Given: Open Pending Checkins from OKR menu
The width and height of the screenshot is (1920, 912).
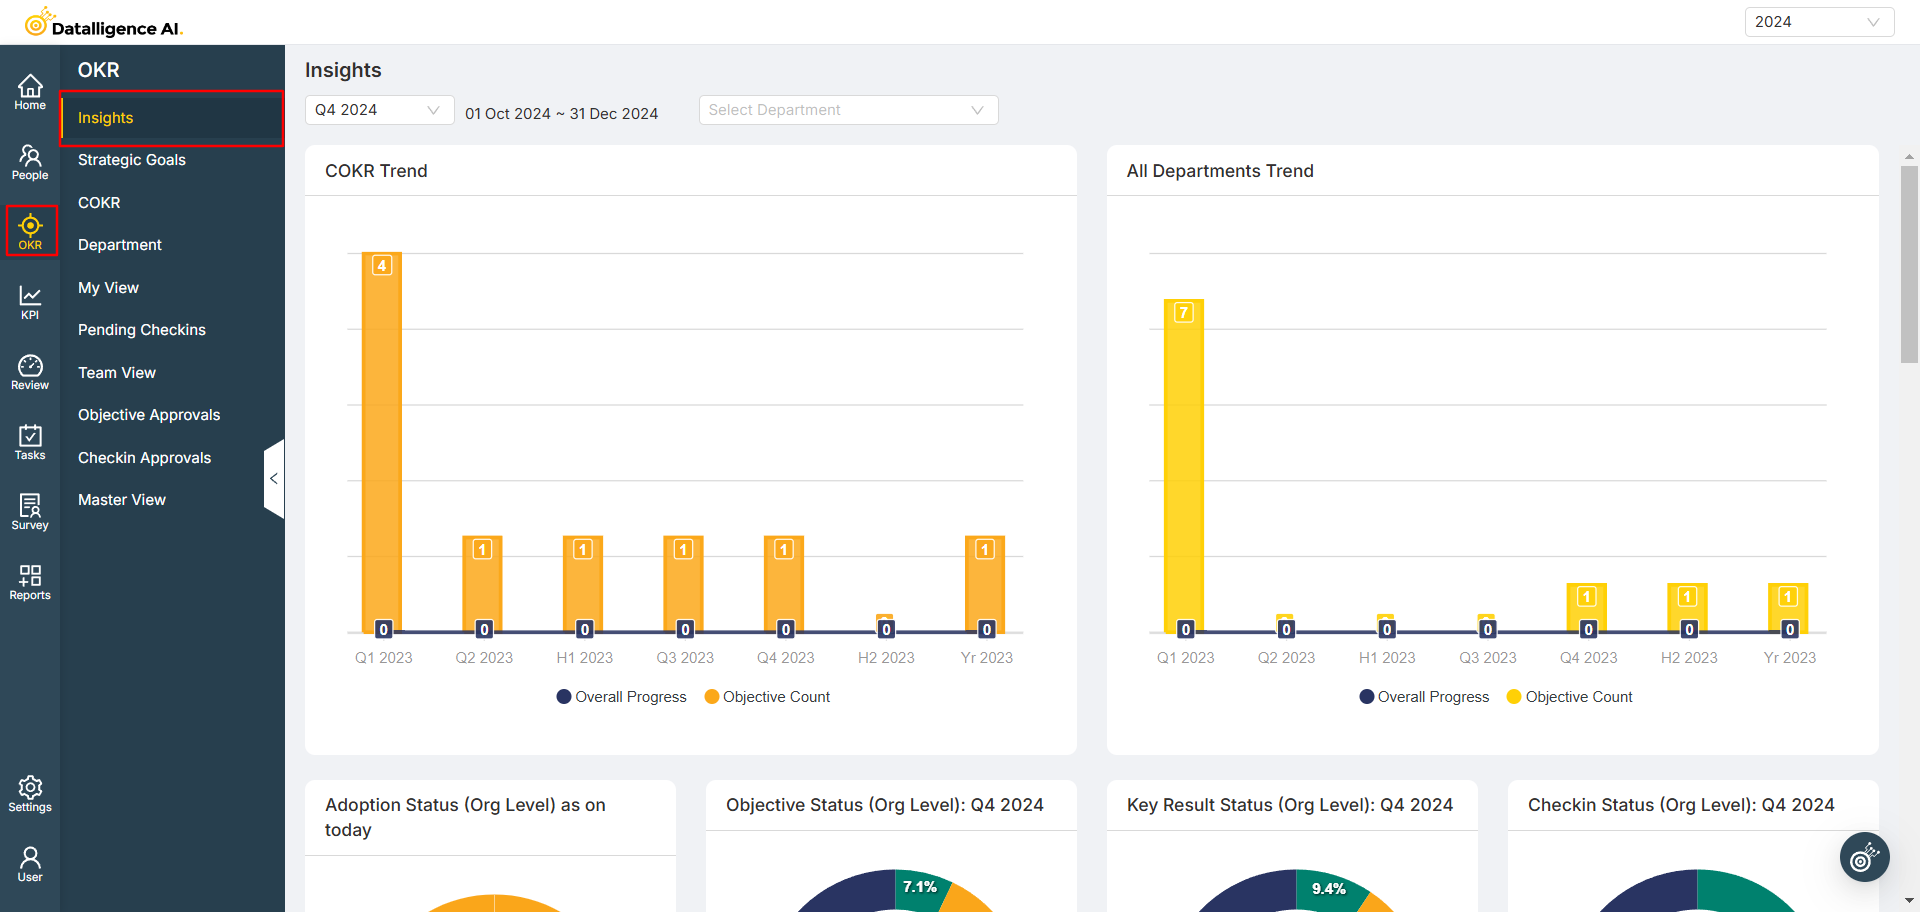Looking at the screenshot, I should click(142, 329).
